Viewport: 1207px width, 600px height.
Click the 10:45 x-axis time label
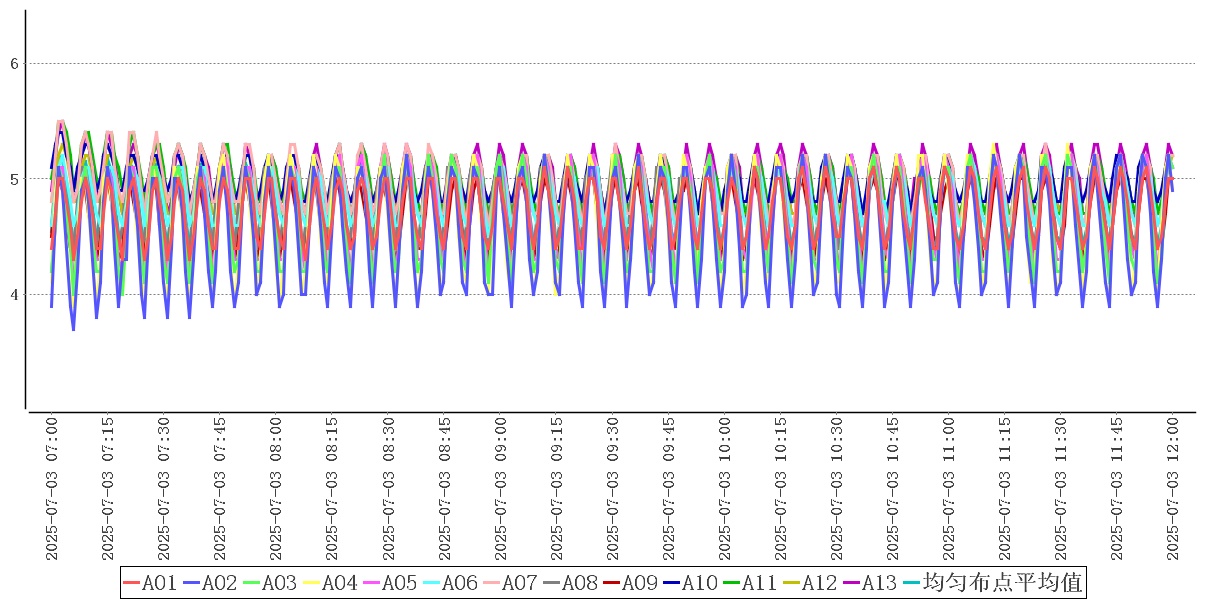pos(892,489)
